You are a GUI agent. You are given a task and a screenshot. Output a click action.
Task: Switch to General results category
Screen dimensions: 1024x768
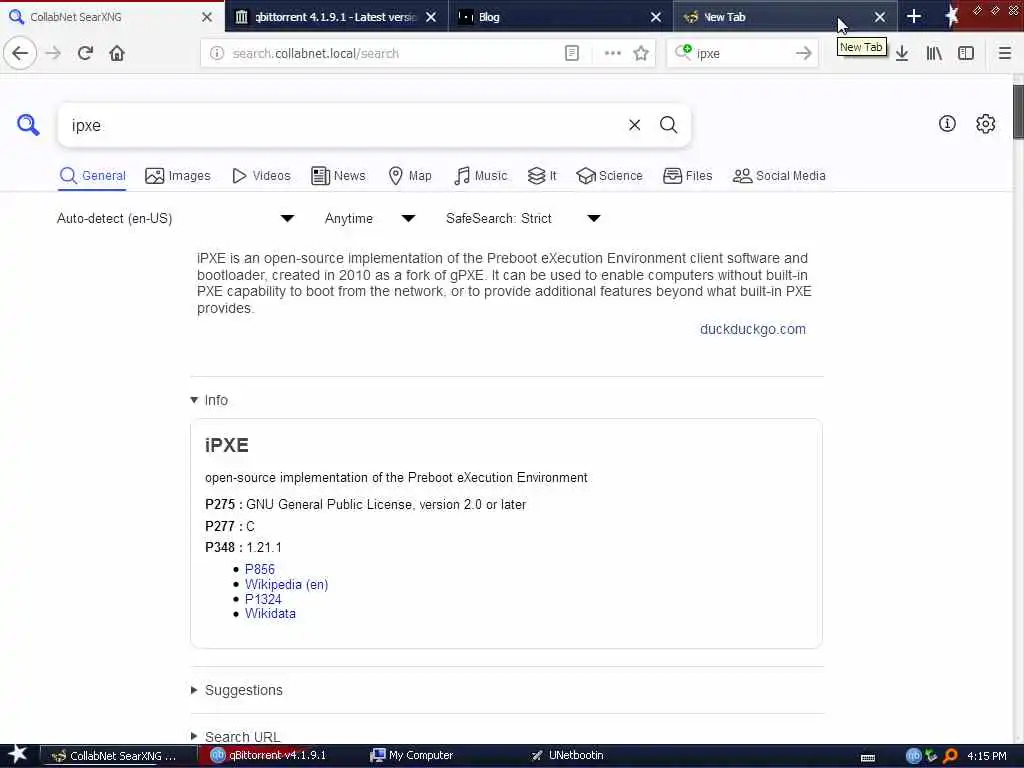tap(93, 176)
